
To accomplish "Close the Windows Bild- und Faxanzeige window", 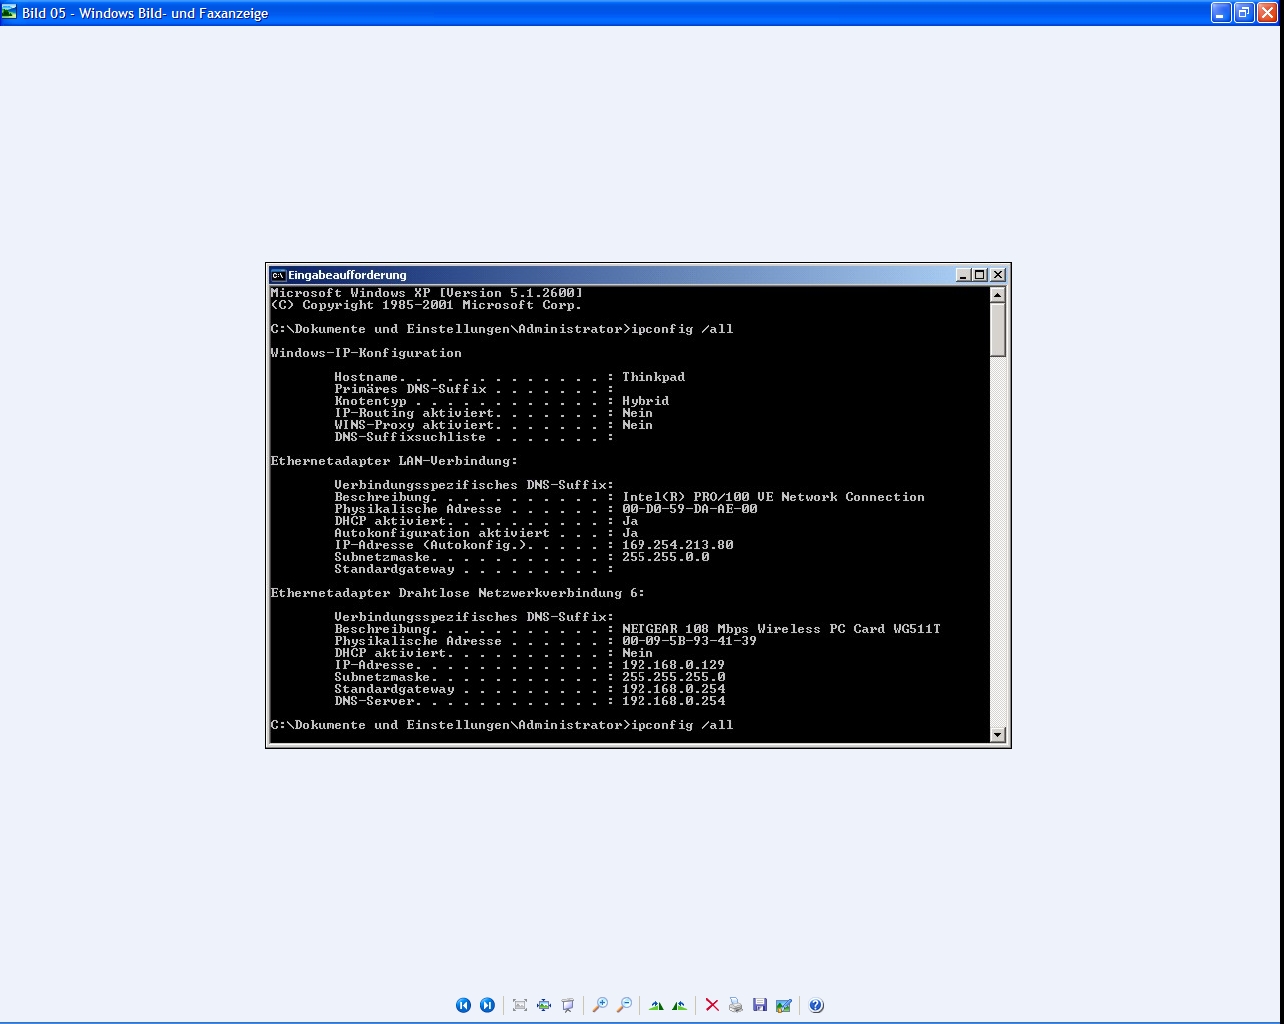I will [1267, 13].
